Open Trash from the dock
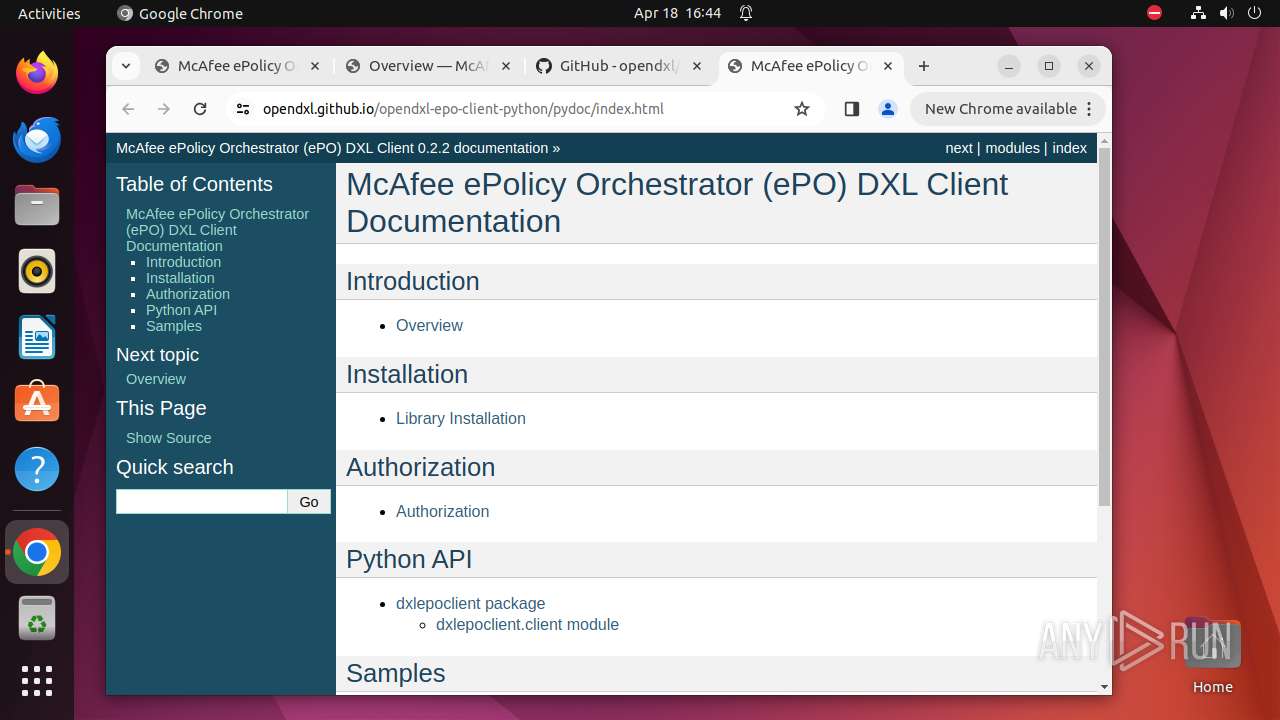 (x=37, y=618)
